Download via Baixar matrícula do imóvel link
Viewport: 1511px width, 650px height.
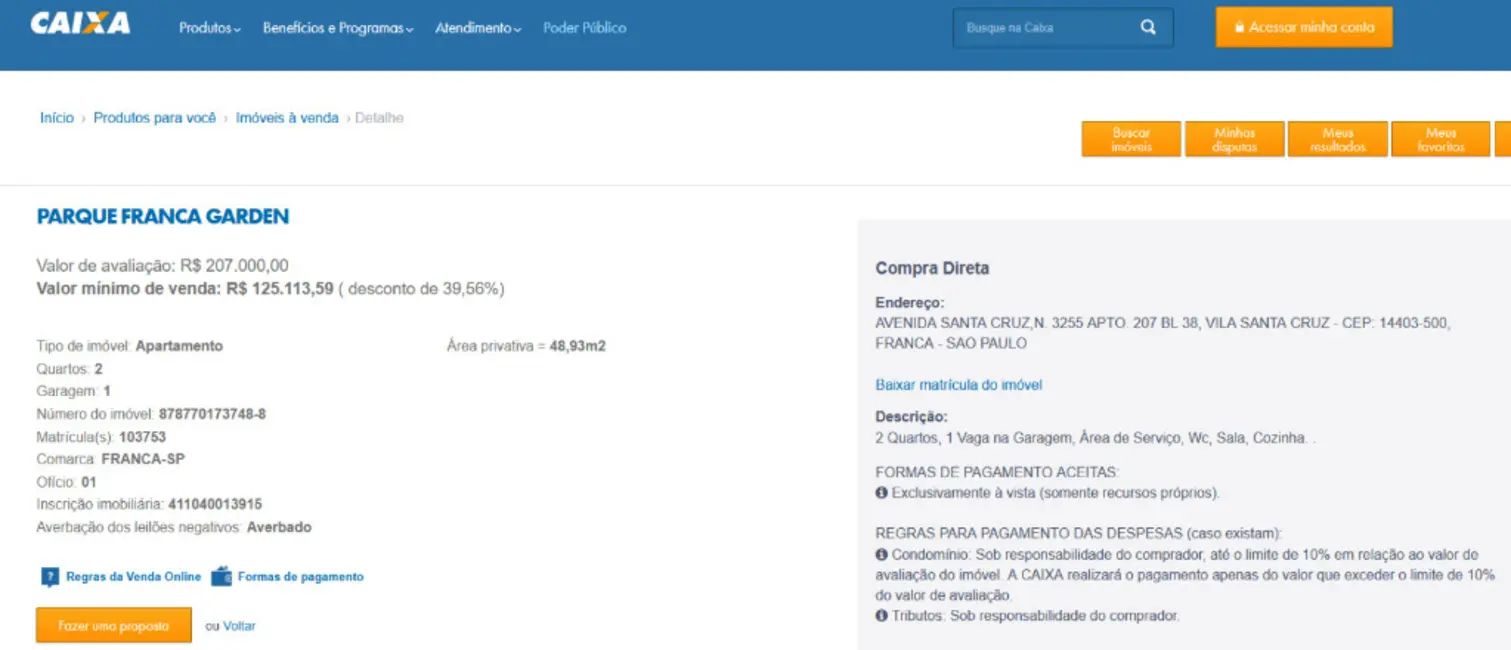point(958,385)
